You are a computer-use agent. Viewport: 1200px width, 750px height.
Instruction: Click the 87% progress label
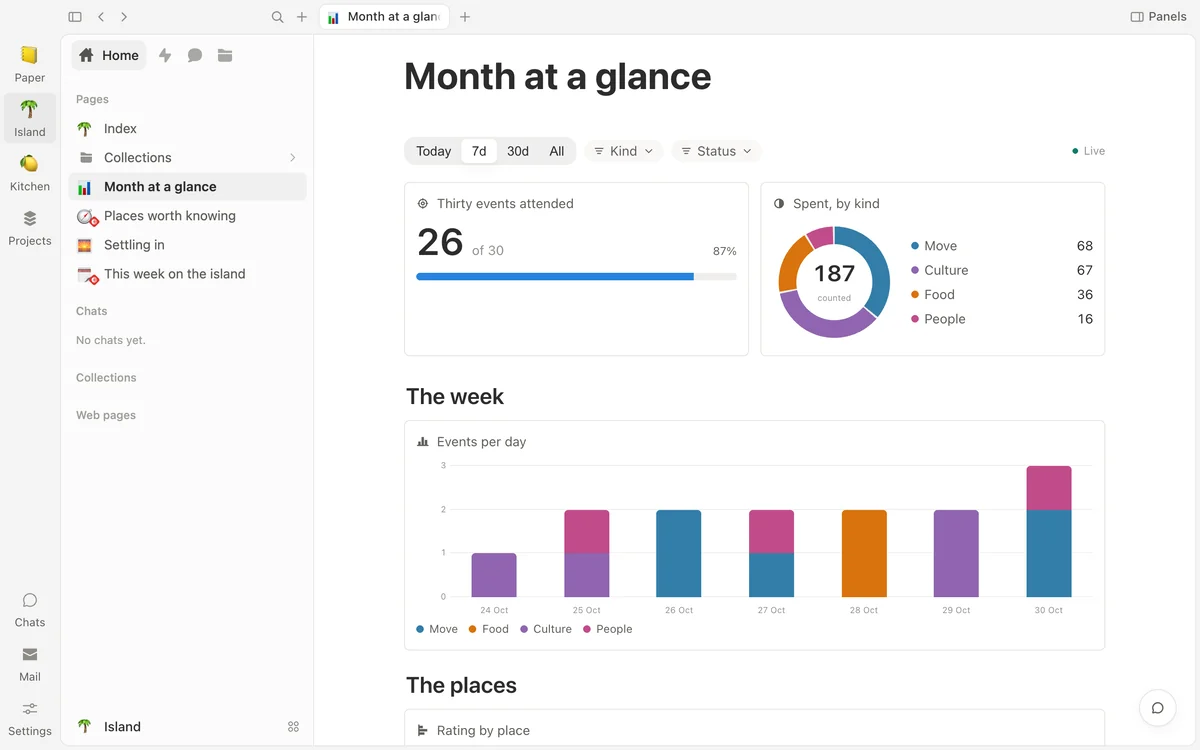coord(724,252)
